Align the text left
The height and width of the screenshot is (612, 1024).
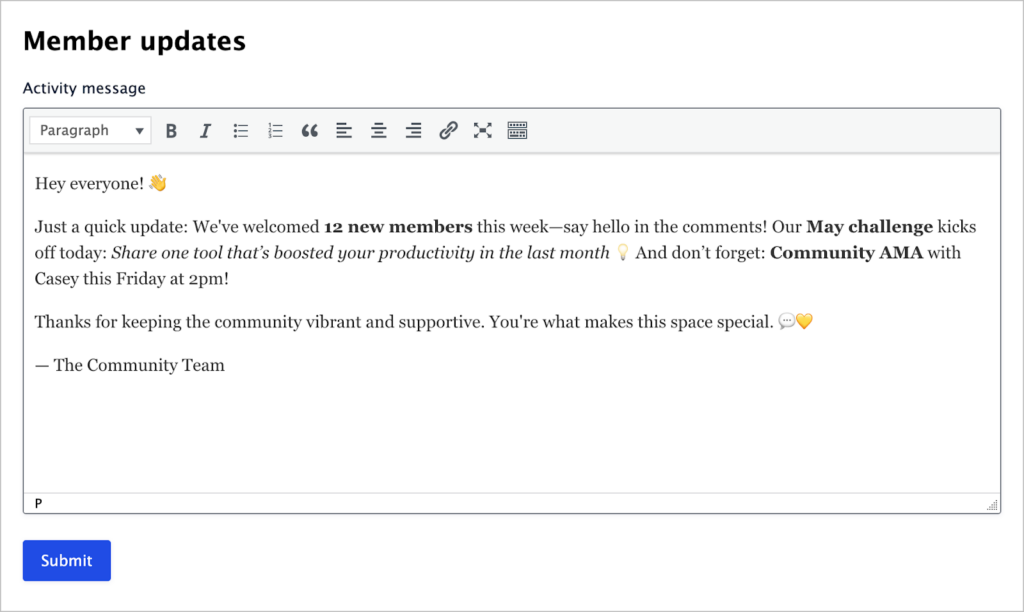pos(344,130)
